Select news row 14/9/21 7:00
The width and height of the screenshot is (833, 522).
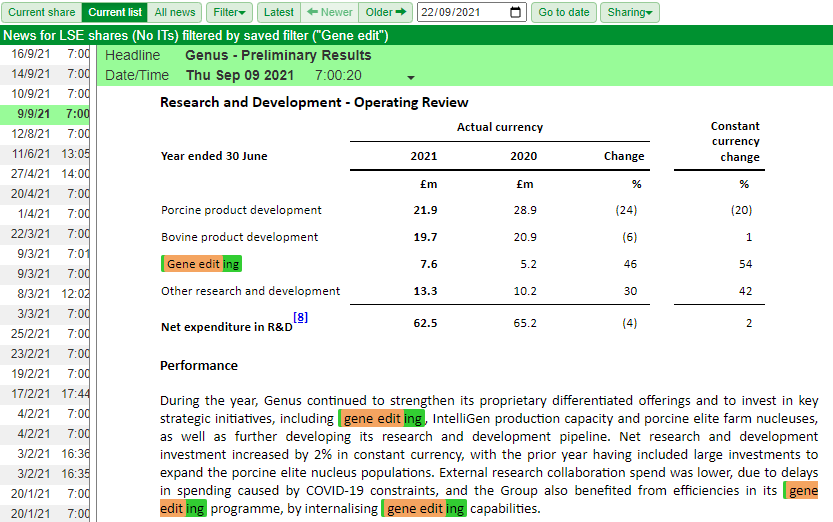point(45,74)
